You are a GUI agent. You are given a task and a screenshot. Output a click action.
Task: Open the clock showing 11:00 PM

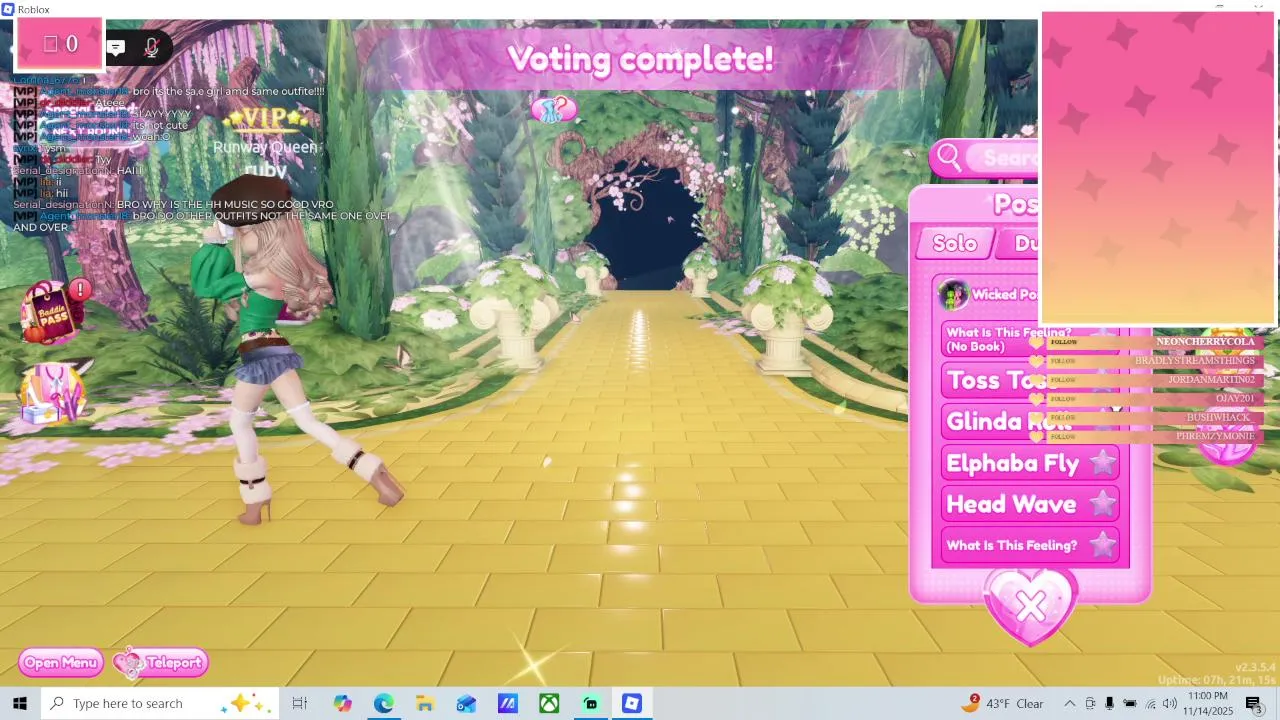point(1208,703)
